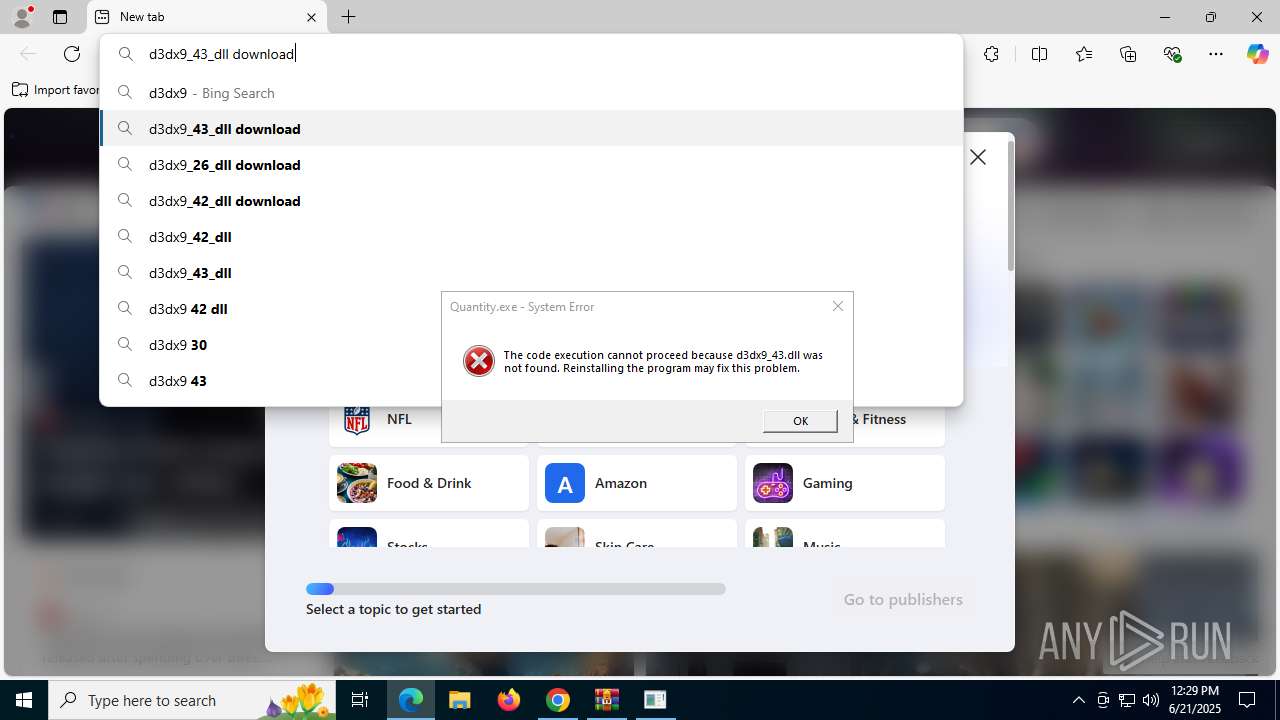Click the Amazon 'A' icon
This screenshot has width=1280, height=720.
point(565,483)
